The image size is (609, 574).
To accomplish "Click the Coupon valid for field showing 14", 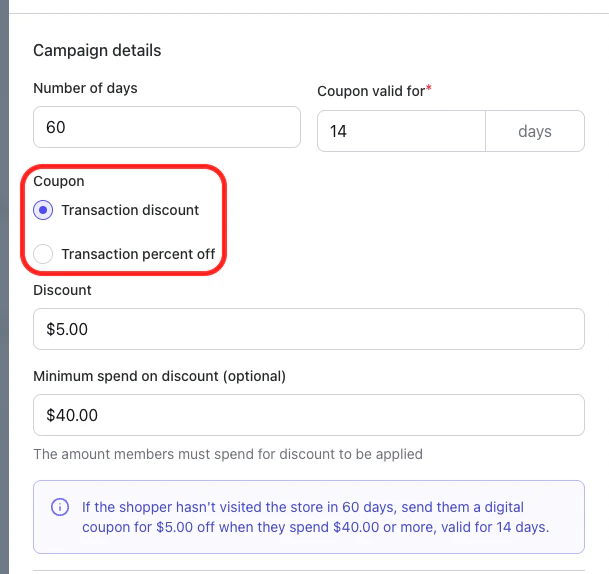I will pyautogui.click(x=401, y=131).
